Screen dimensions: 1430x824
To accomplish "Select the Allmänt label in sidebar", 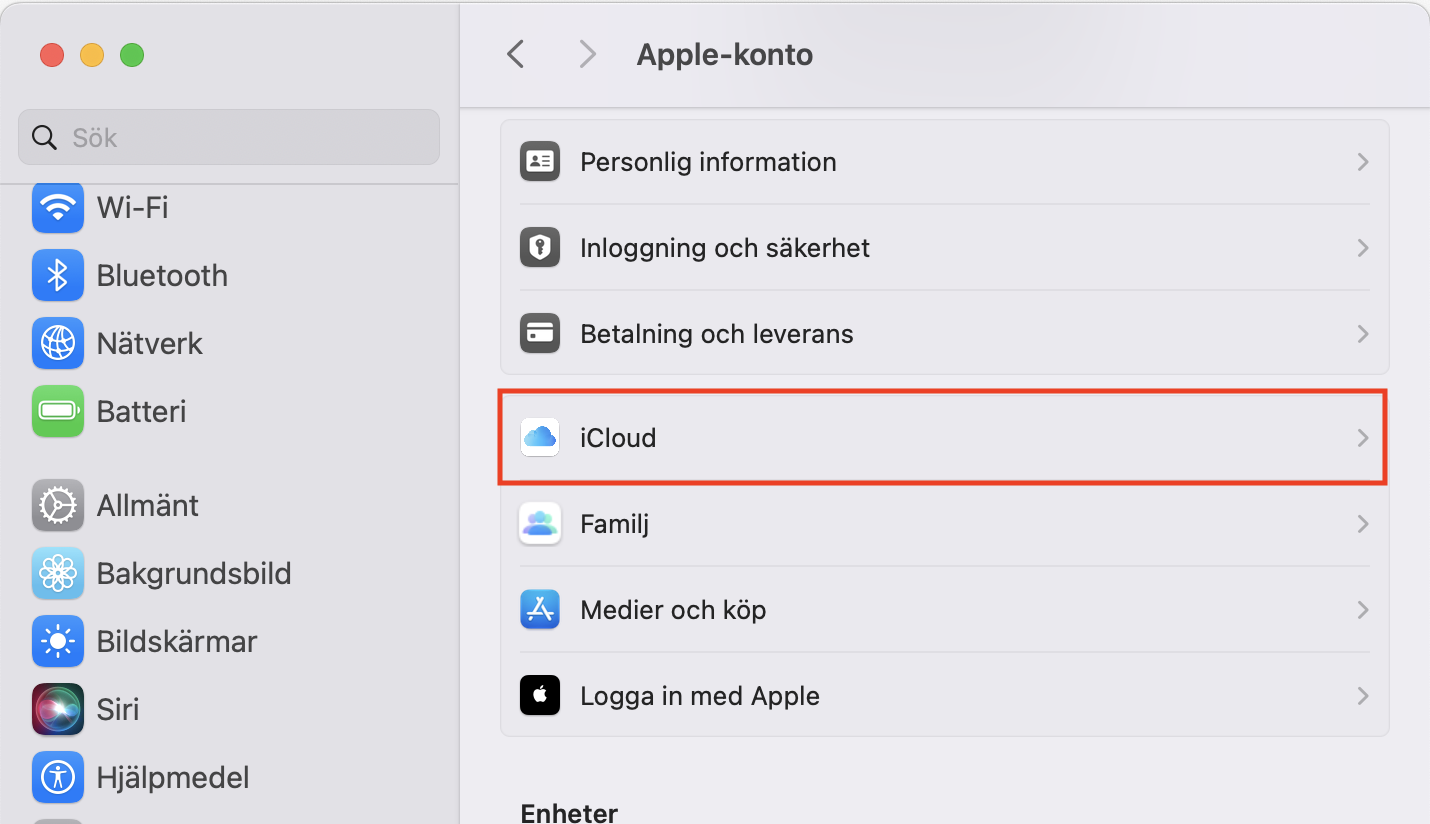I will click(x=148, y=505).
